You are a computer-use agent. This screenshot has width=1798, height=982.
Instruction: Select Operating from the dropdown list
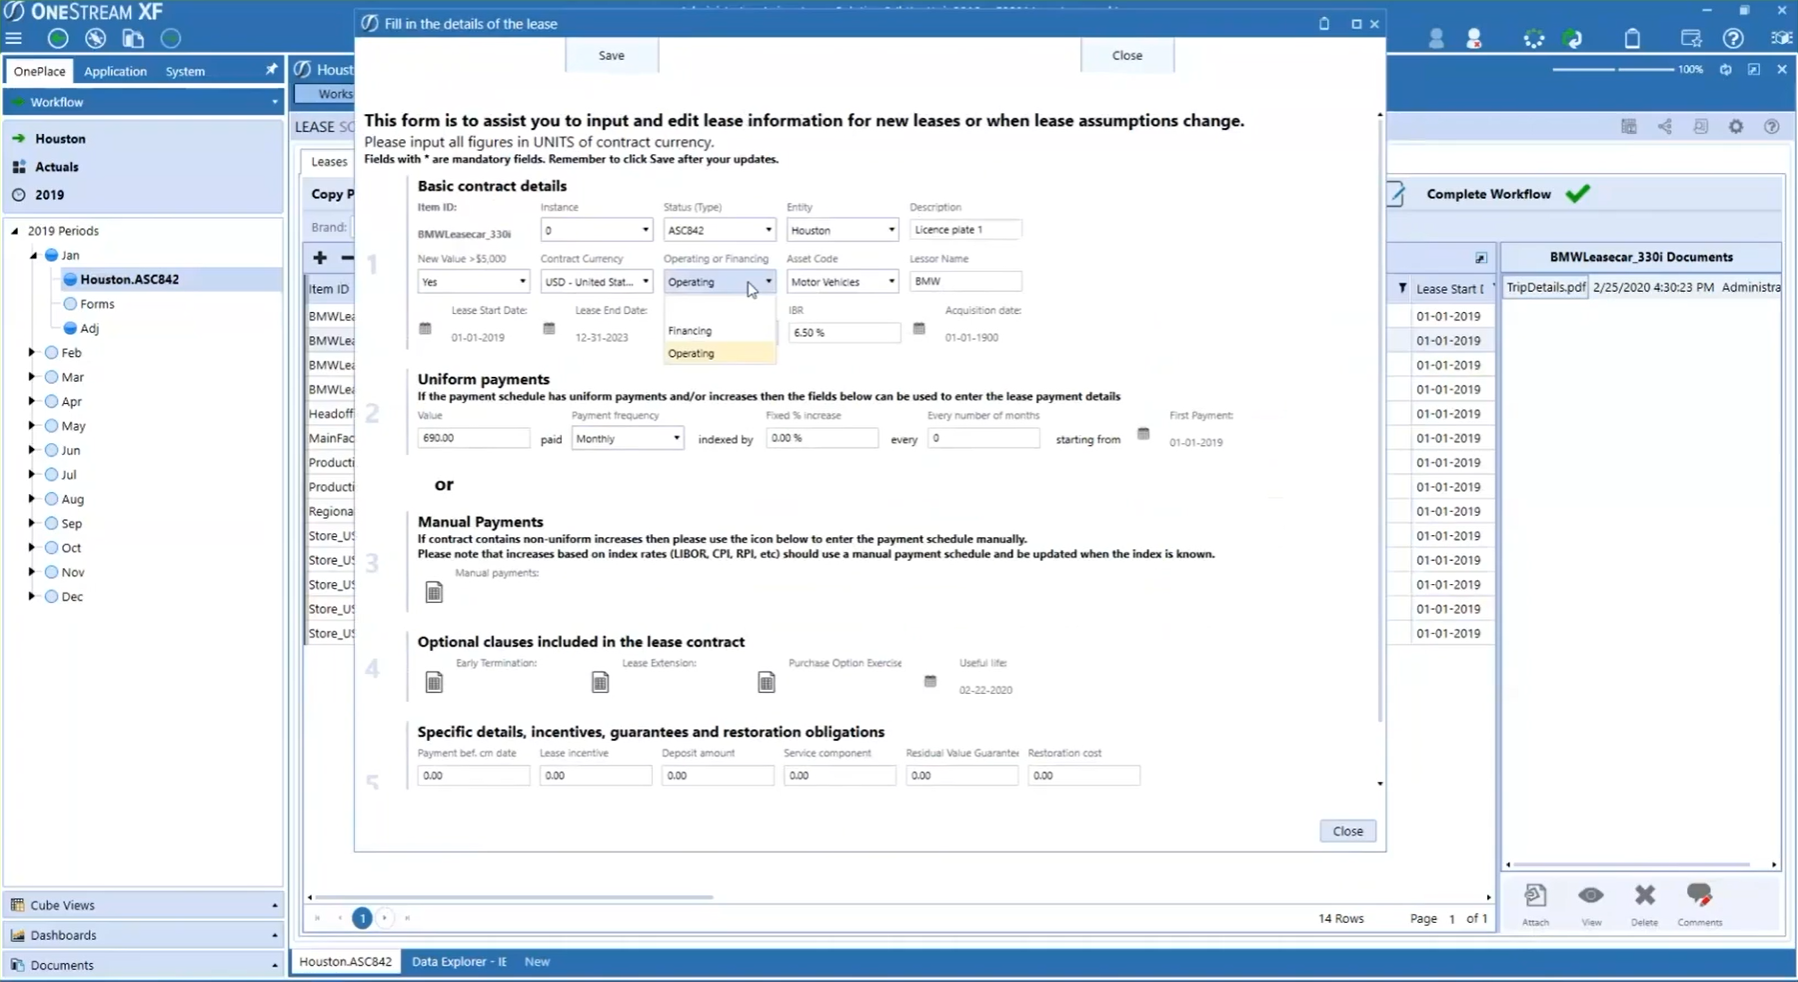[719, 353]
